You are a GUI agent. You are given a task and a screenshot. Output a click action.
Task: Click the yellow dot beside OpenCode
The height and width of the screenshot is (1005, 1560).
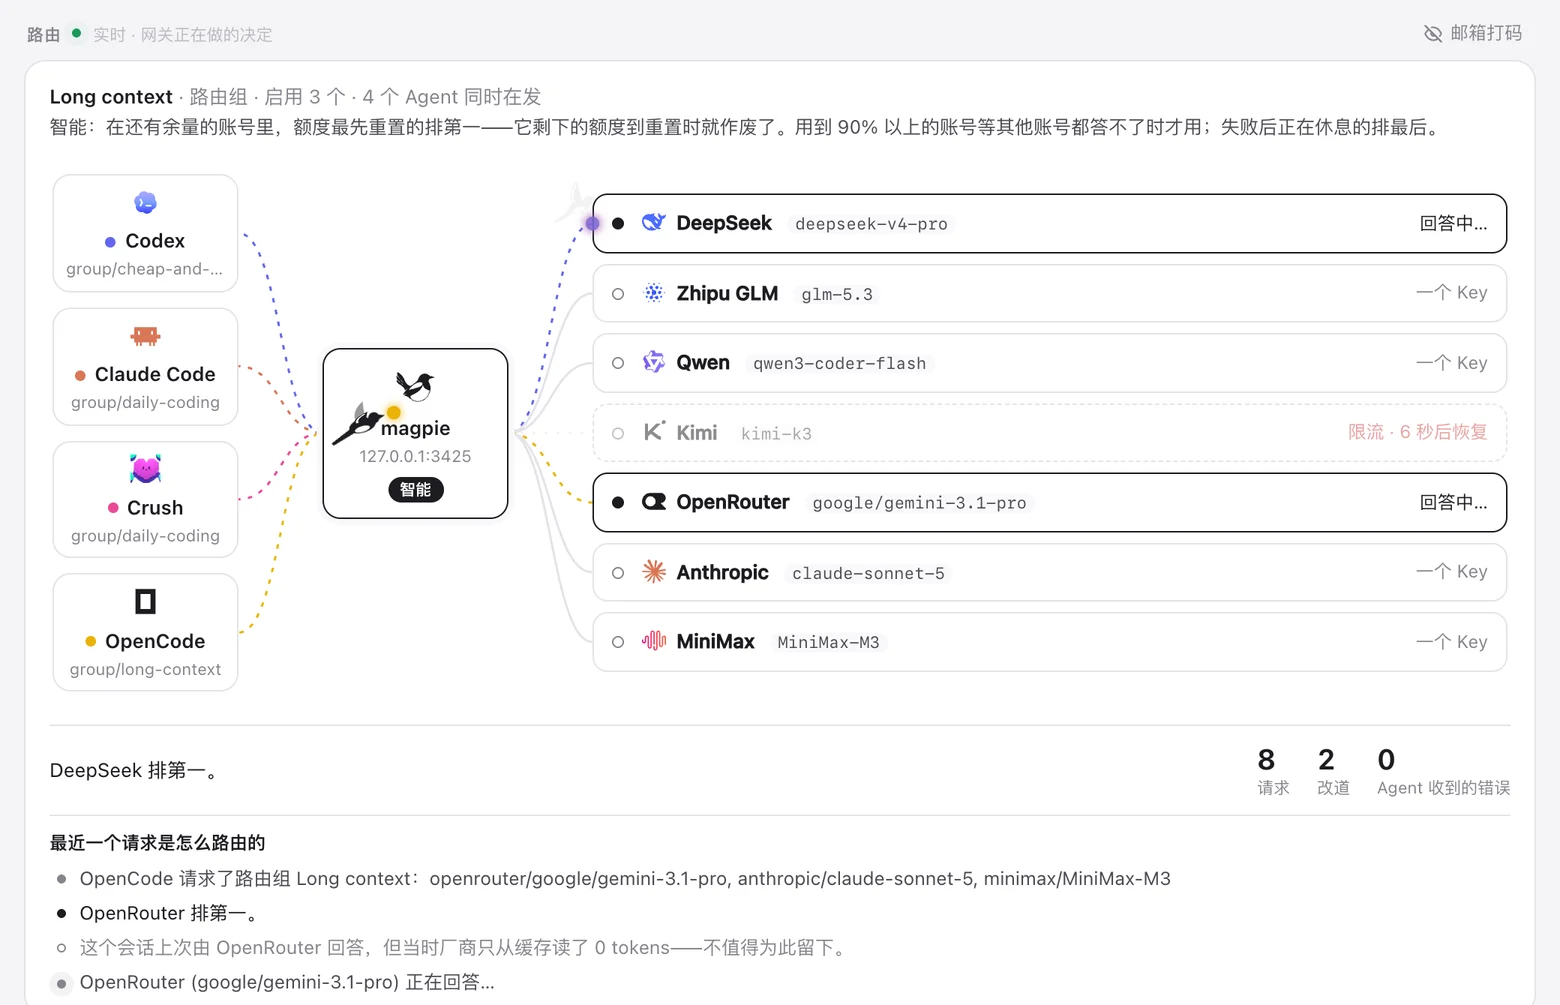tap(90, 642)
